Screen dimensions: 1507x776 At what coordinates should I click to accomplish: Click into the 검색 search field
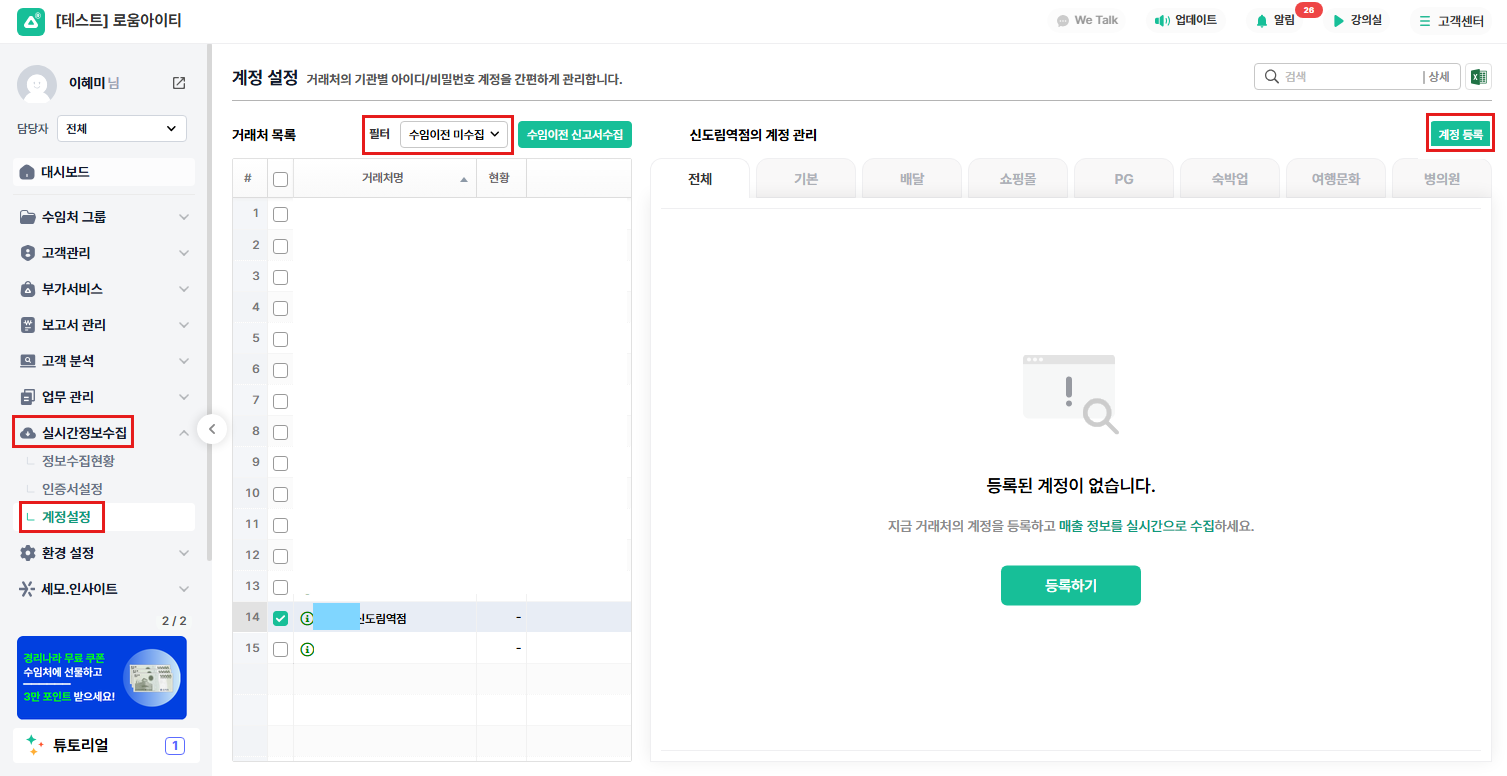pyautogui.click(x=1350, y=77)
